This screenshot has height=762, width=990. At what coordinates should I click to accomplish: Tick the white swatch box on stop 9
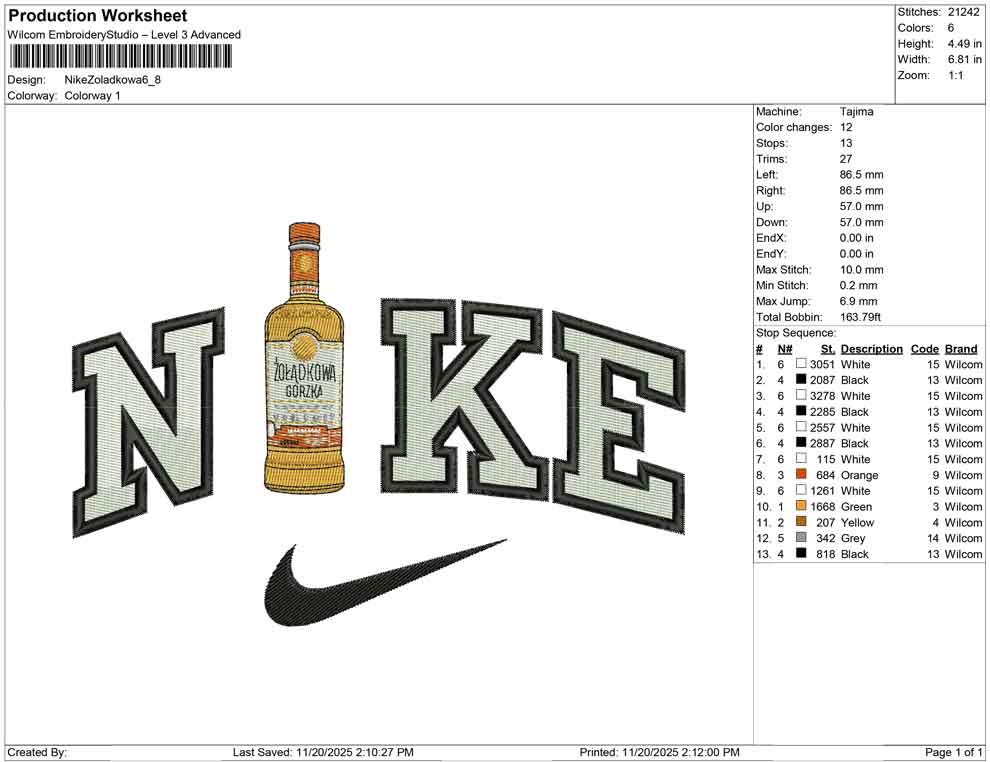point(801,490)
